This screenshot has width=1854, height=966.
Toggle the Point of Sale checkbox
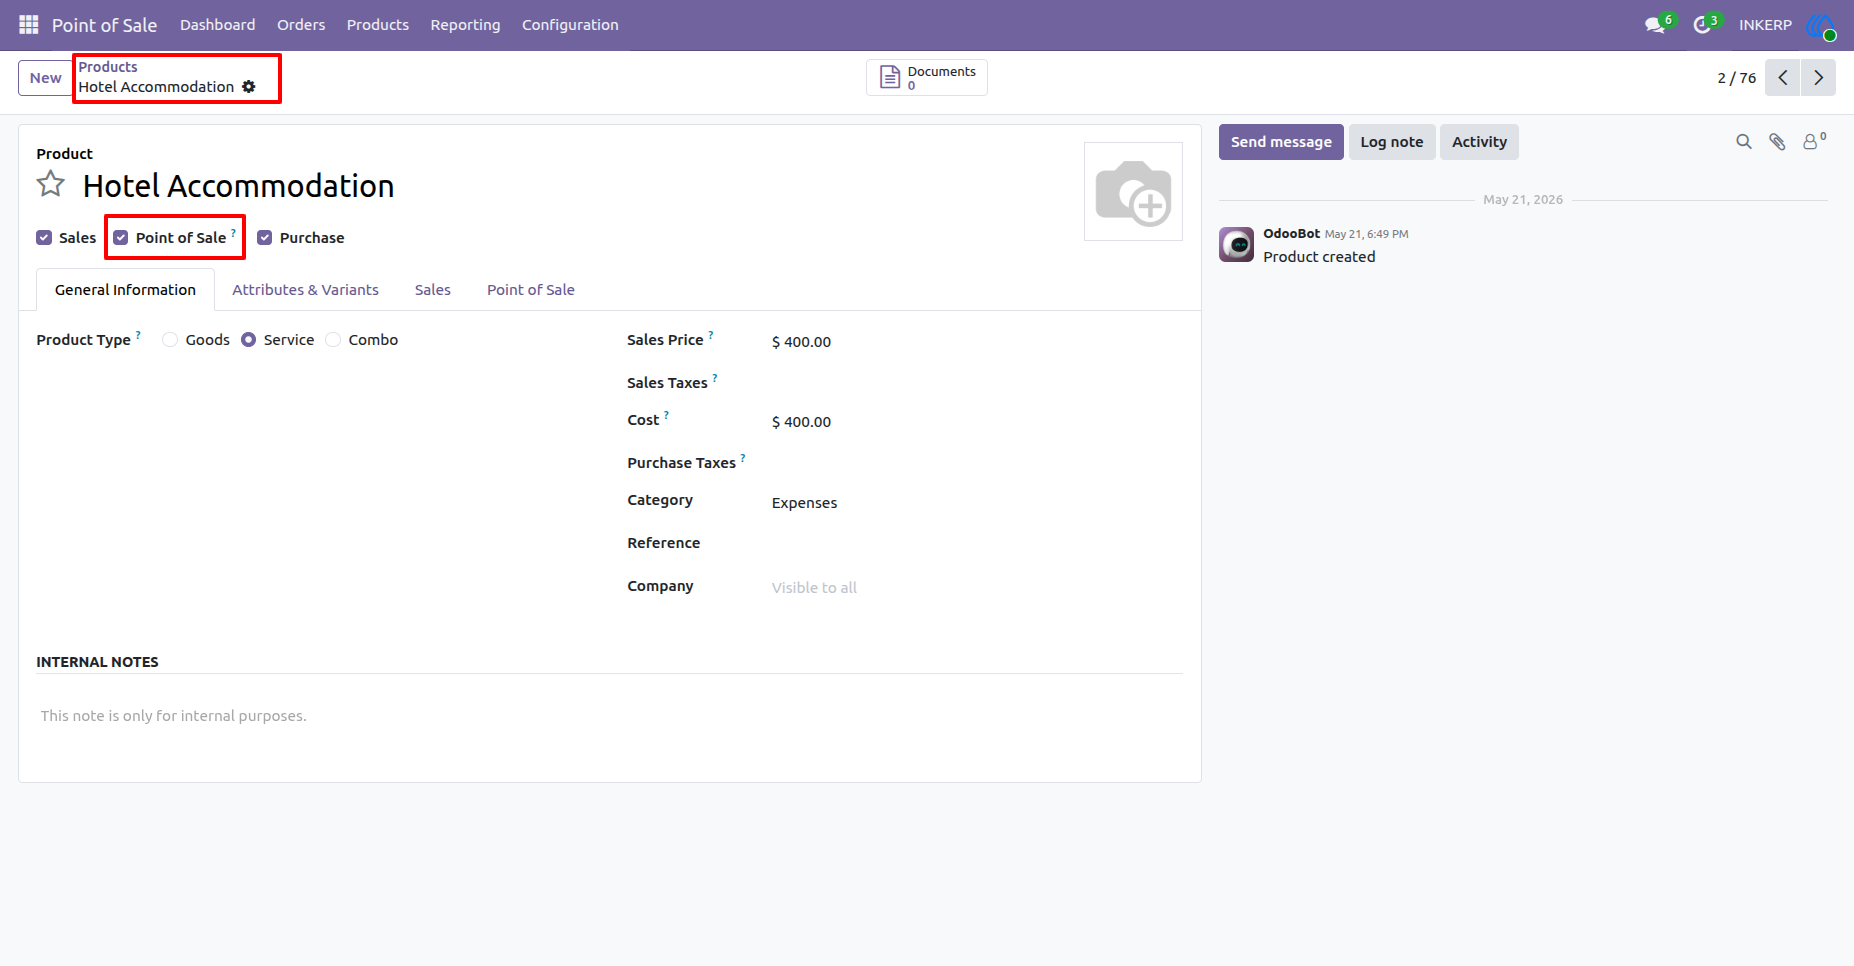[121, 238]
